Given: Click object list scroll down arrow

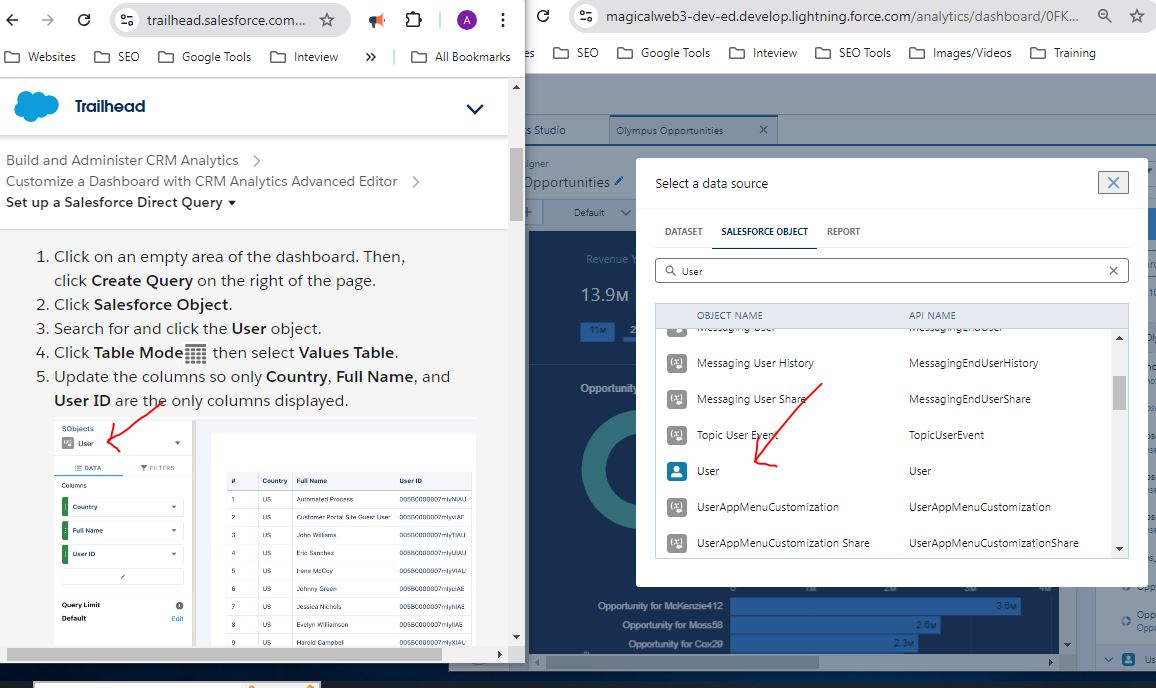Looking at the screenshot, I should pyautogui.click(x=1119, y=549).
